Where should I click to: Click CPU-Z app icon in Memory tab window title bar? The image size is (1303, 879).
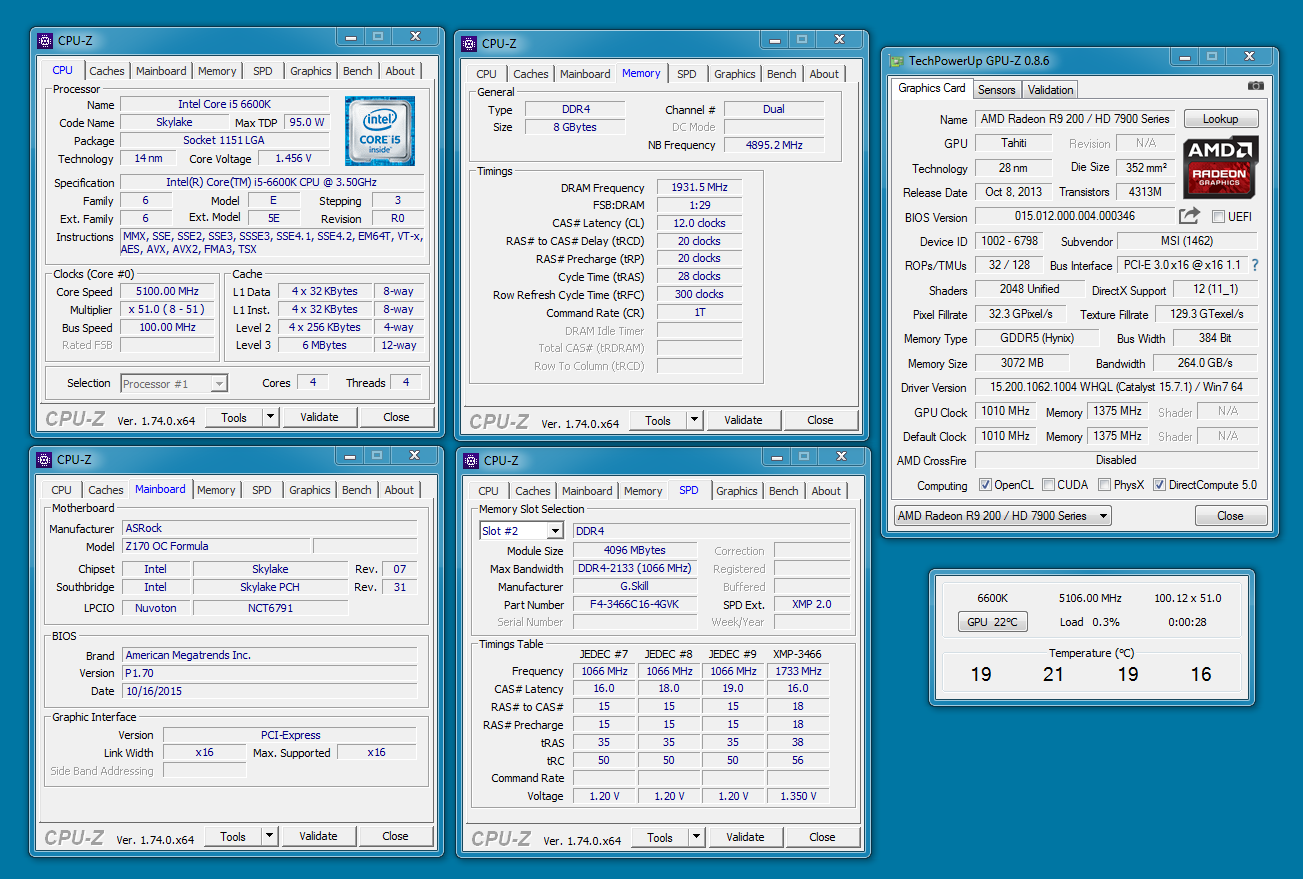pyautogui.click(x=469, y=44)
